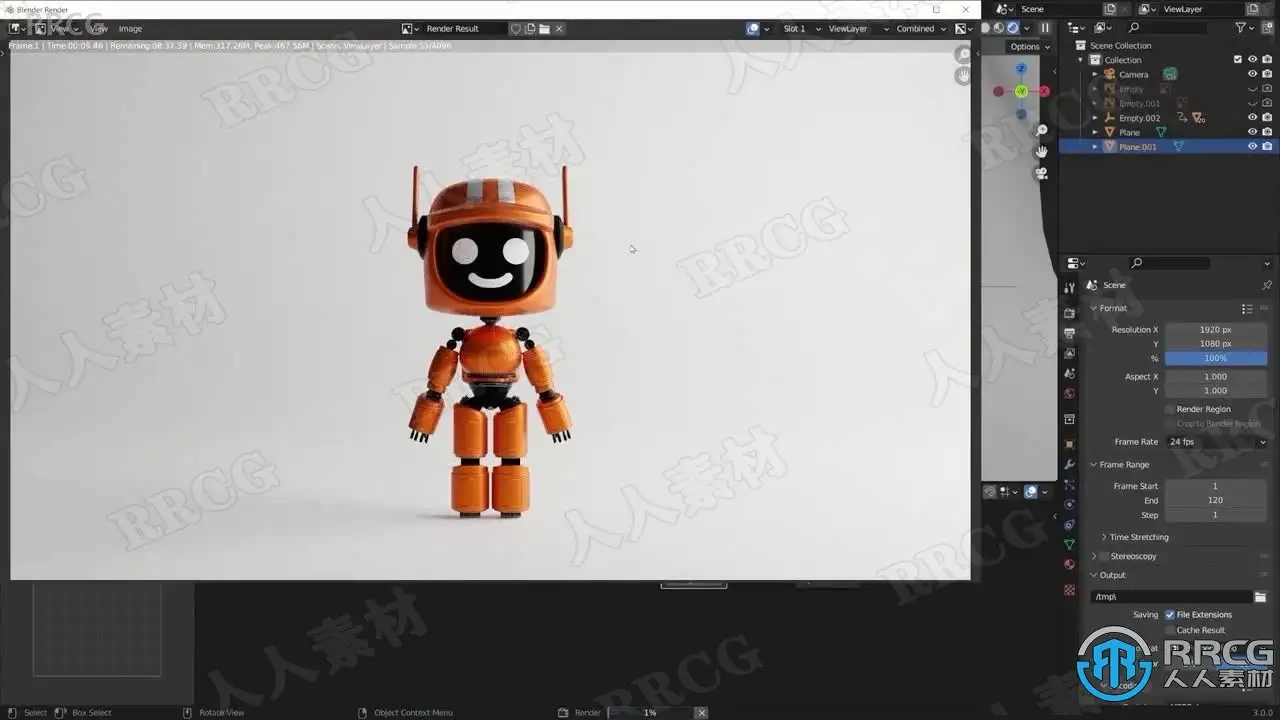The width and height of the screenshot is (1280, 720).
Task: Switch viewport to solid shading
Action: click(986, 28)
